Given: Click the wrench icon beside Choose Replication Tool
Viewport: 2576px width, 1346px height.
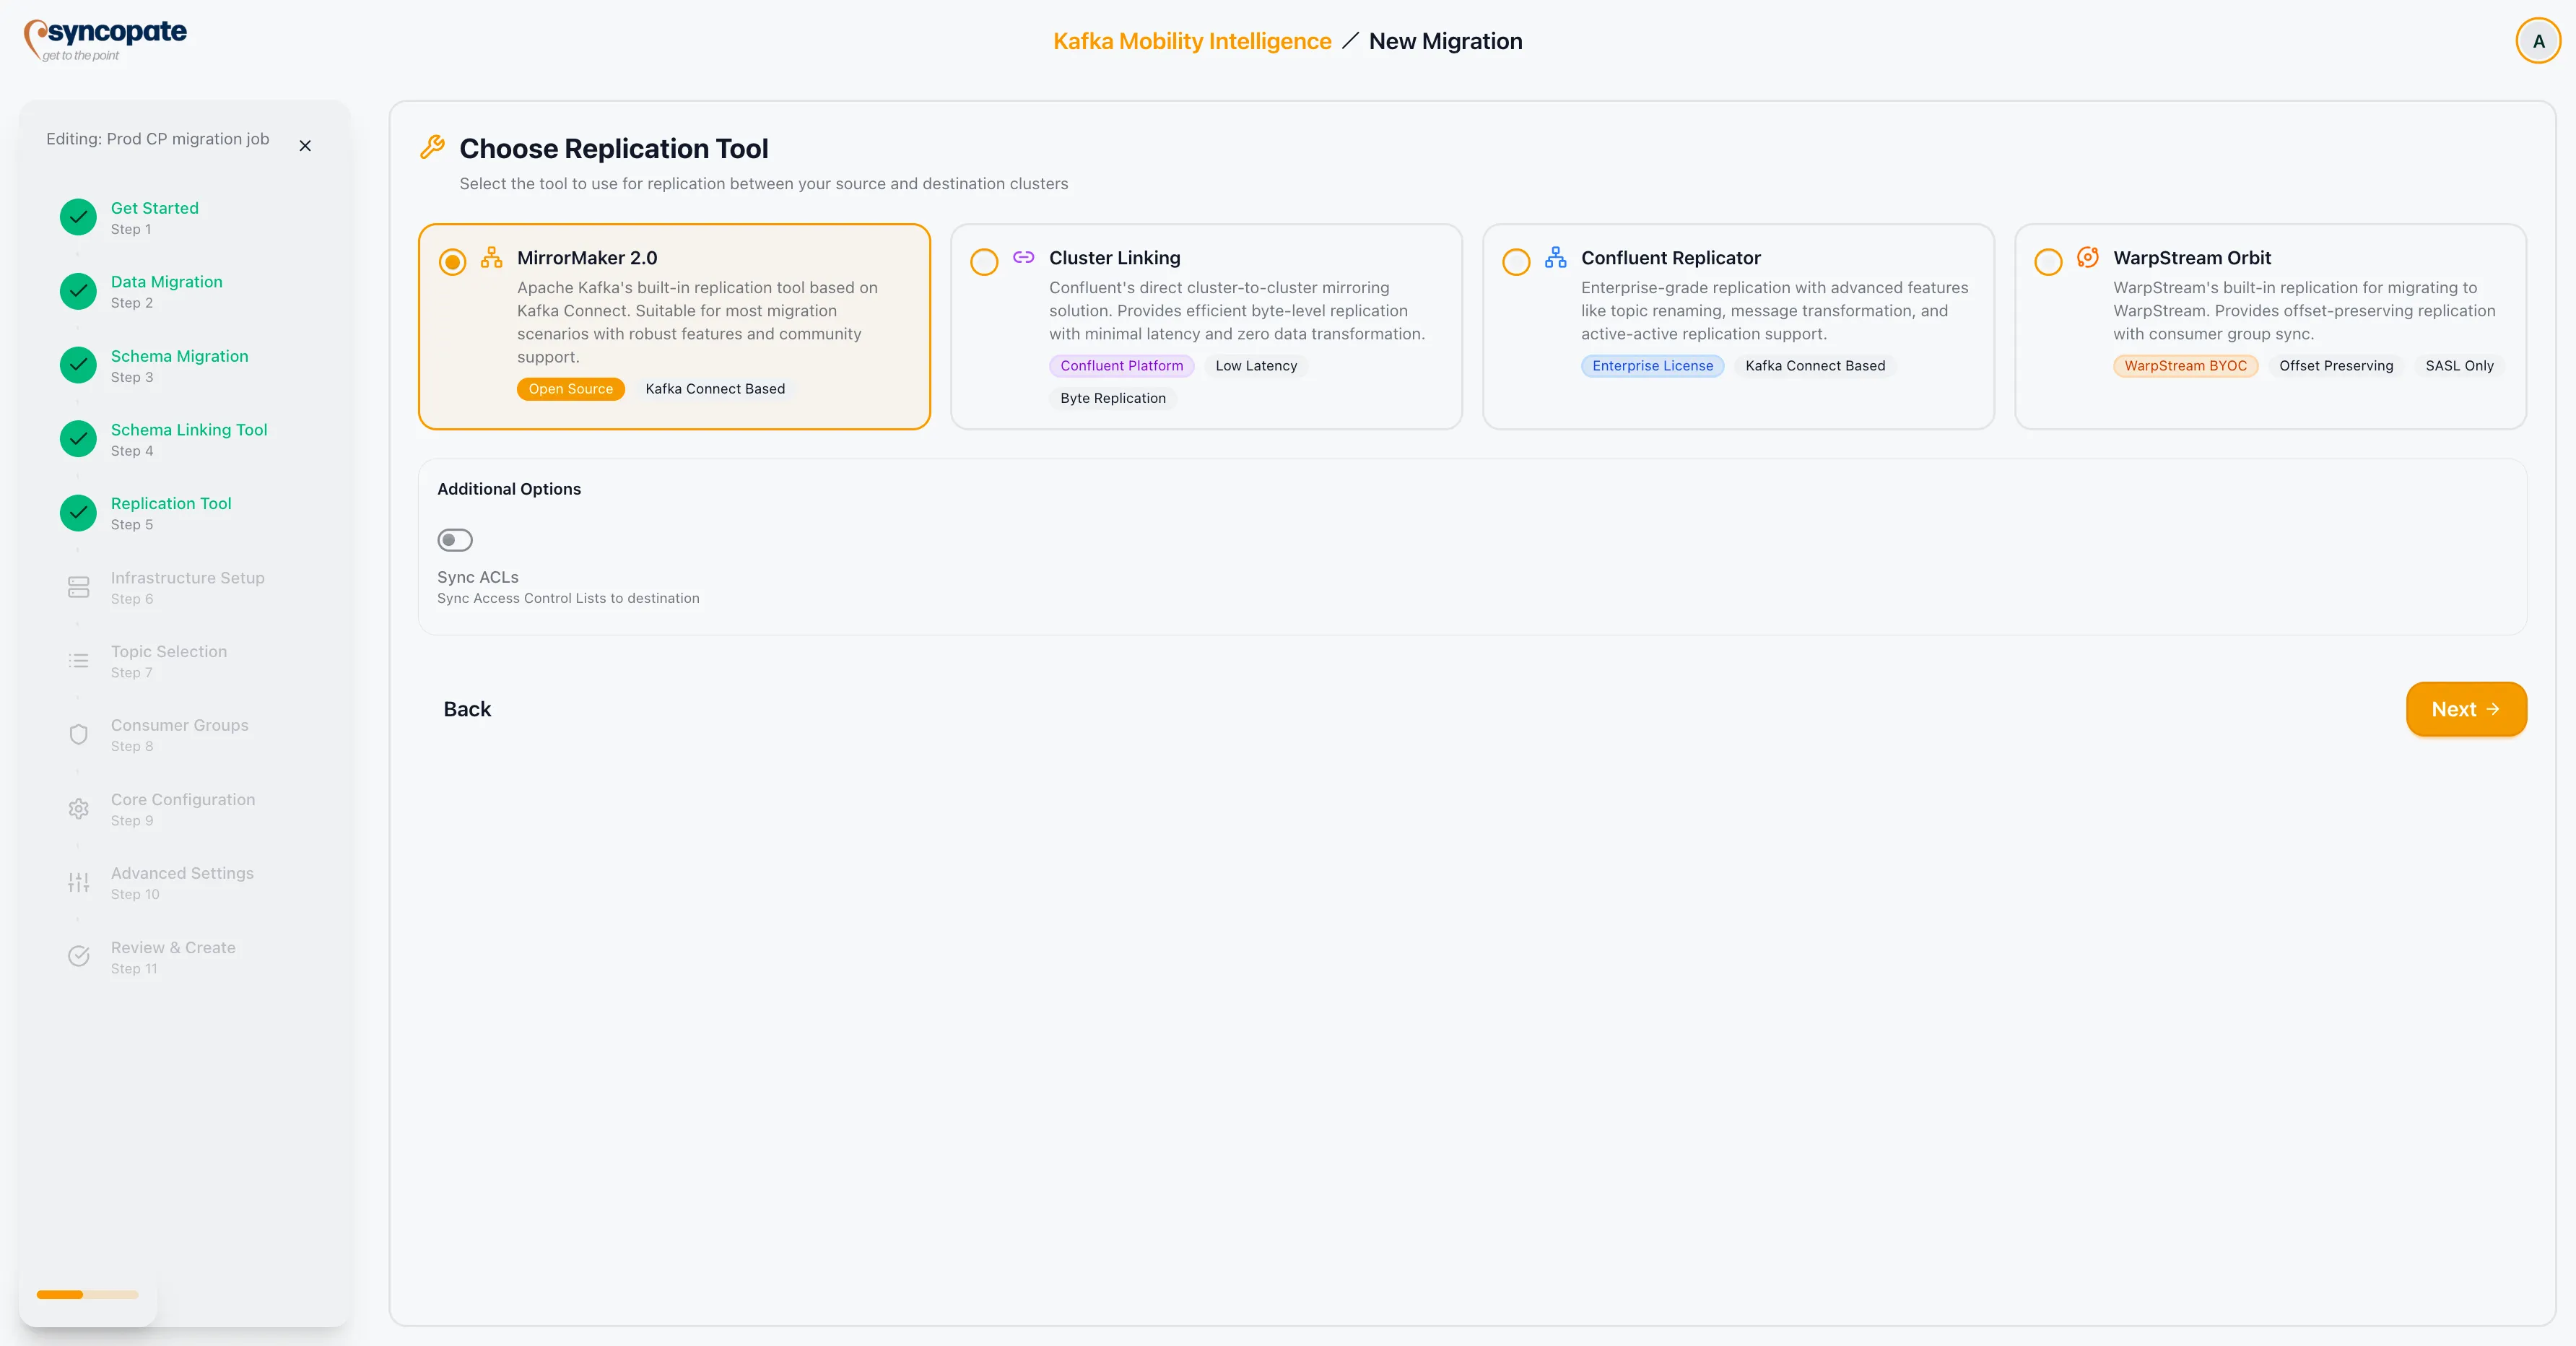Looking at the screenshot, I should coord(432,146).
